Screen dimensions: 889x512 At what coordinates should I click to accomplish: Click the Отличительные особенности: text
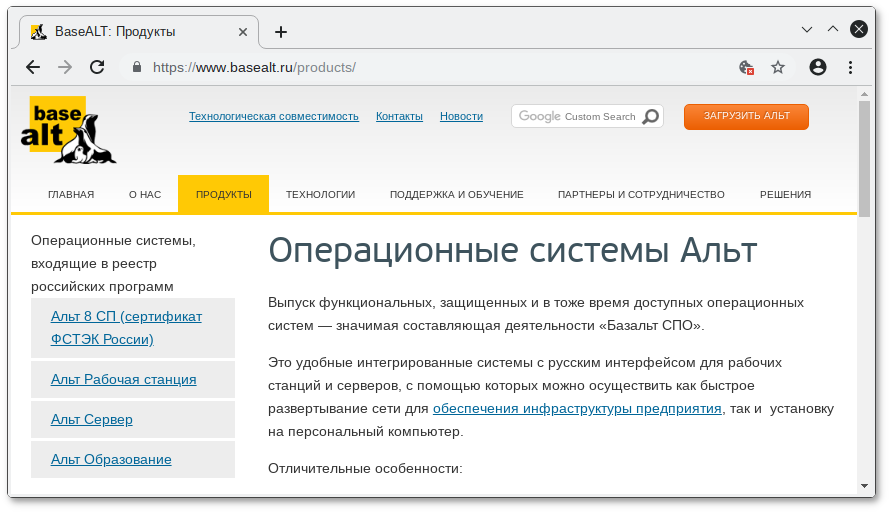tap(365, 468)
